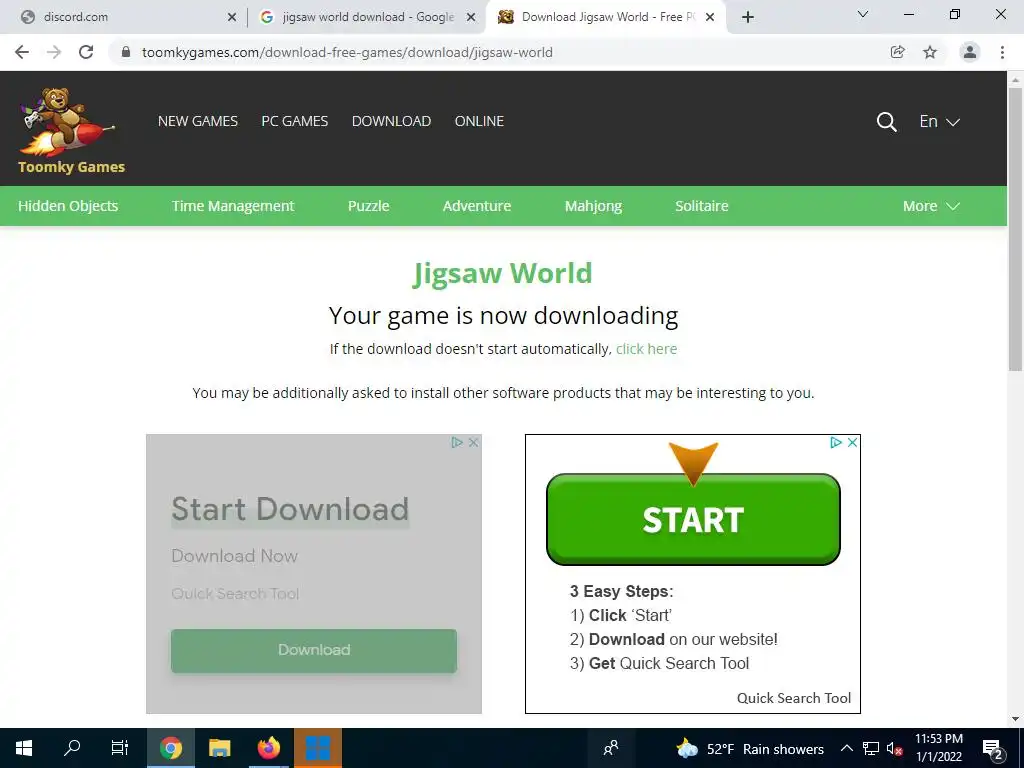Open ONLINE menu item

479,121
